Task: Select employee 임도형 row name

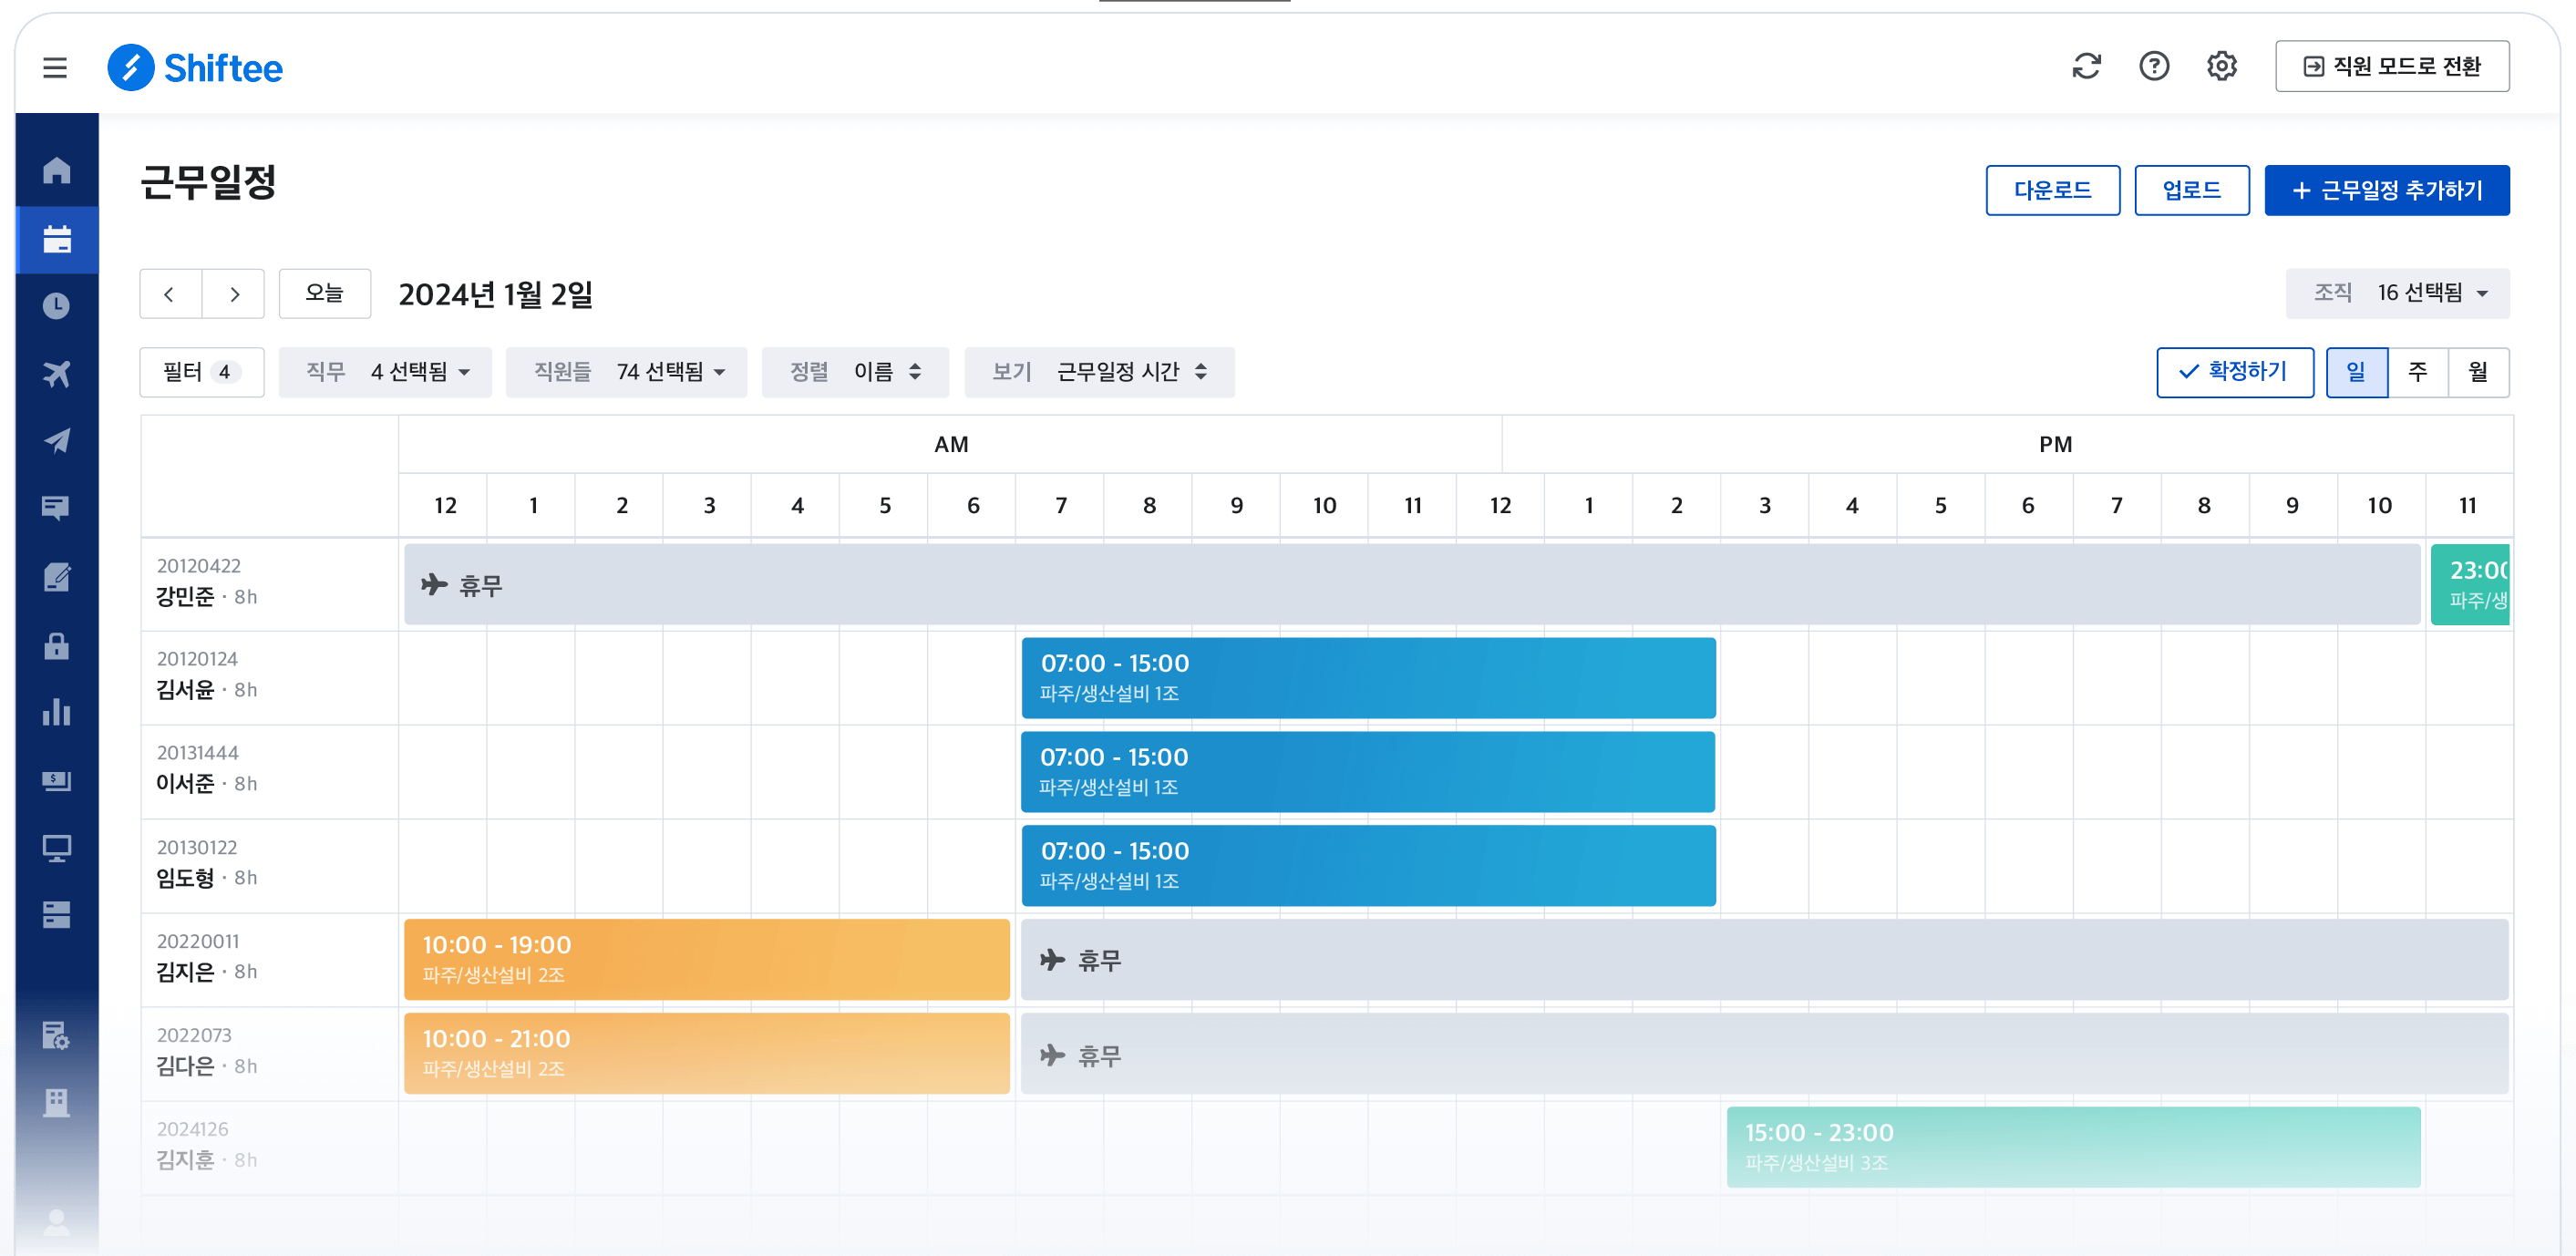Action: [185, 878]
